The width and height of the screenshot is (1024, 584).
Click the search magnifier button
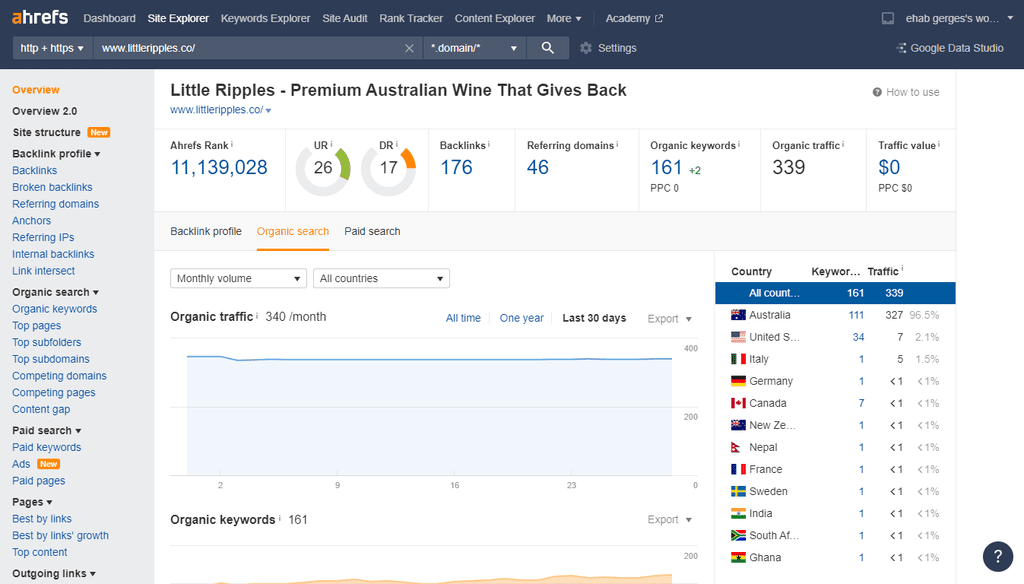(x=547, y=48)
